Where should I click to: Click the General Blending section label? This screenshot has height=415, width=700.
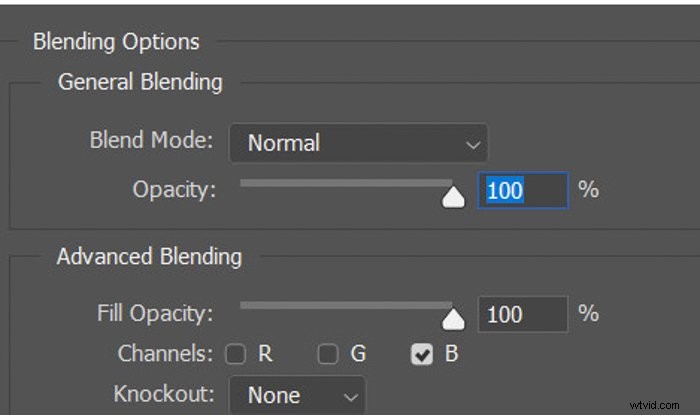(140, 82)
